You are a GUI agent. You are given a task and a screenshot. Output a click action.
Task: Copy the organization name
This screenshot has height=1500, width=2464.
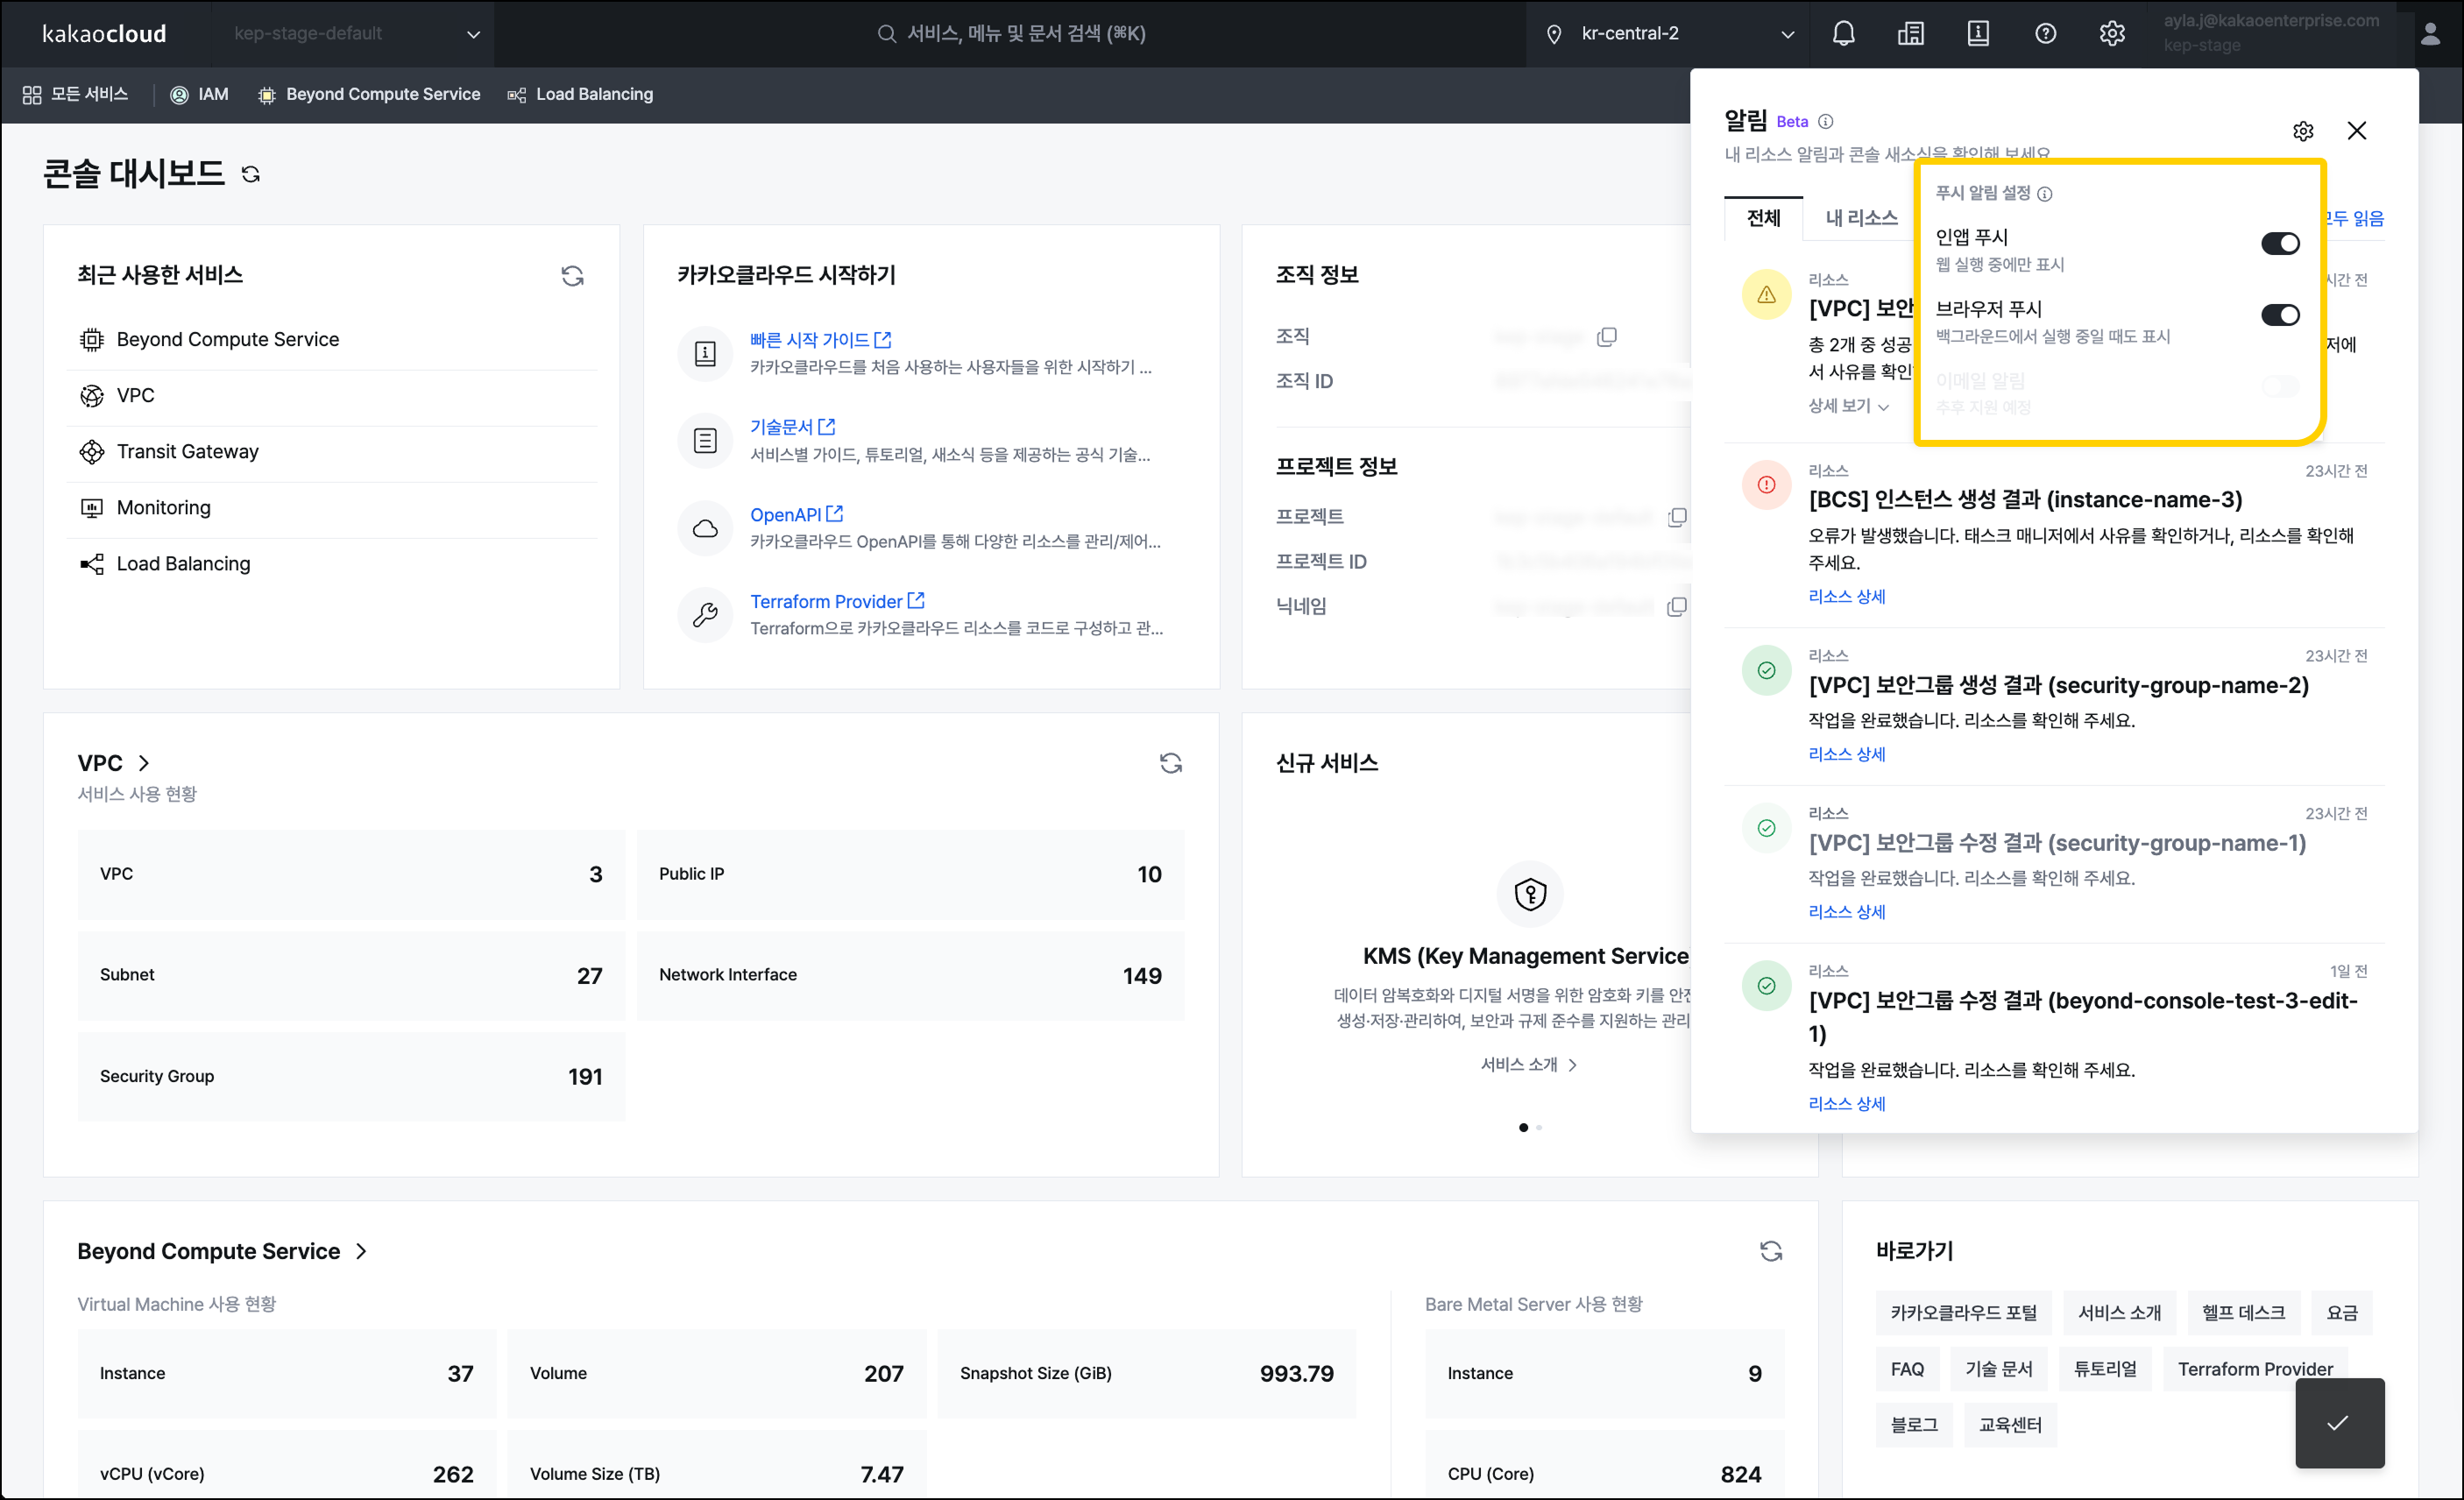point(1607,337)
